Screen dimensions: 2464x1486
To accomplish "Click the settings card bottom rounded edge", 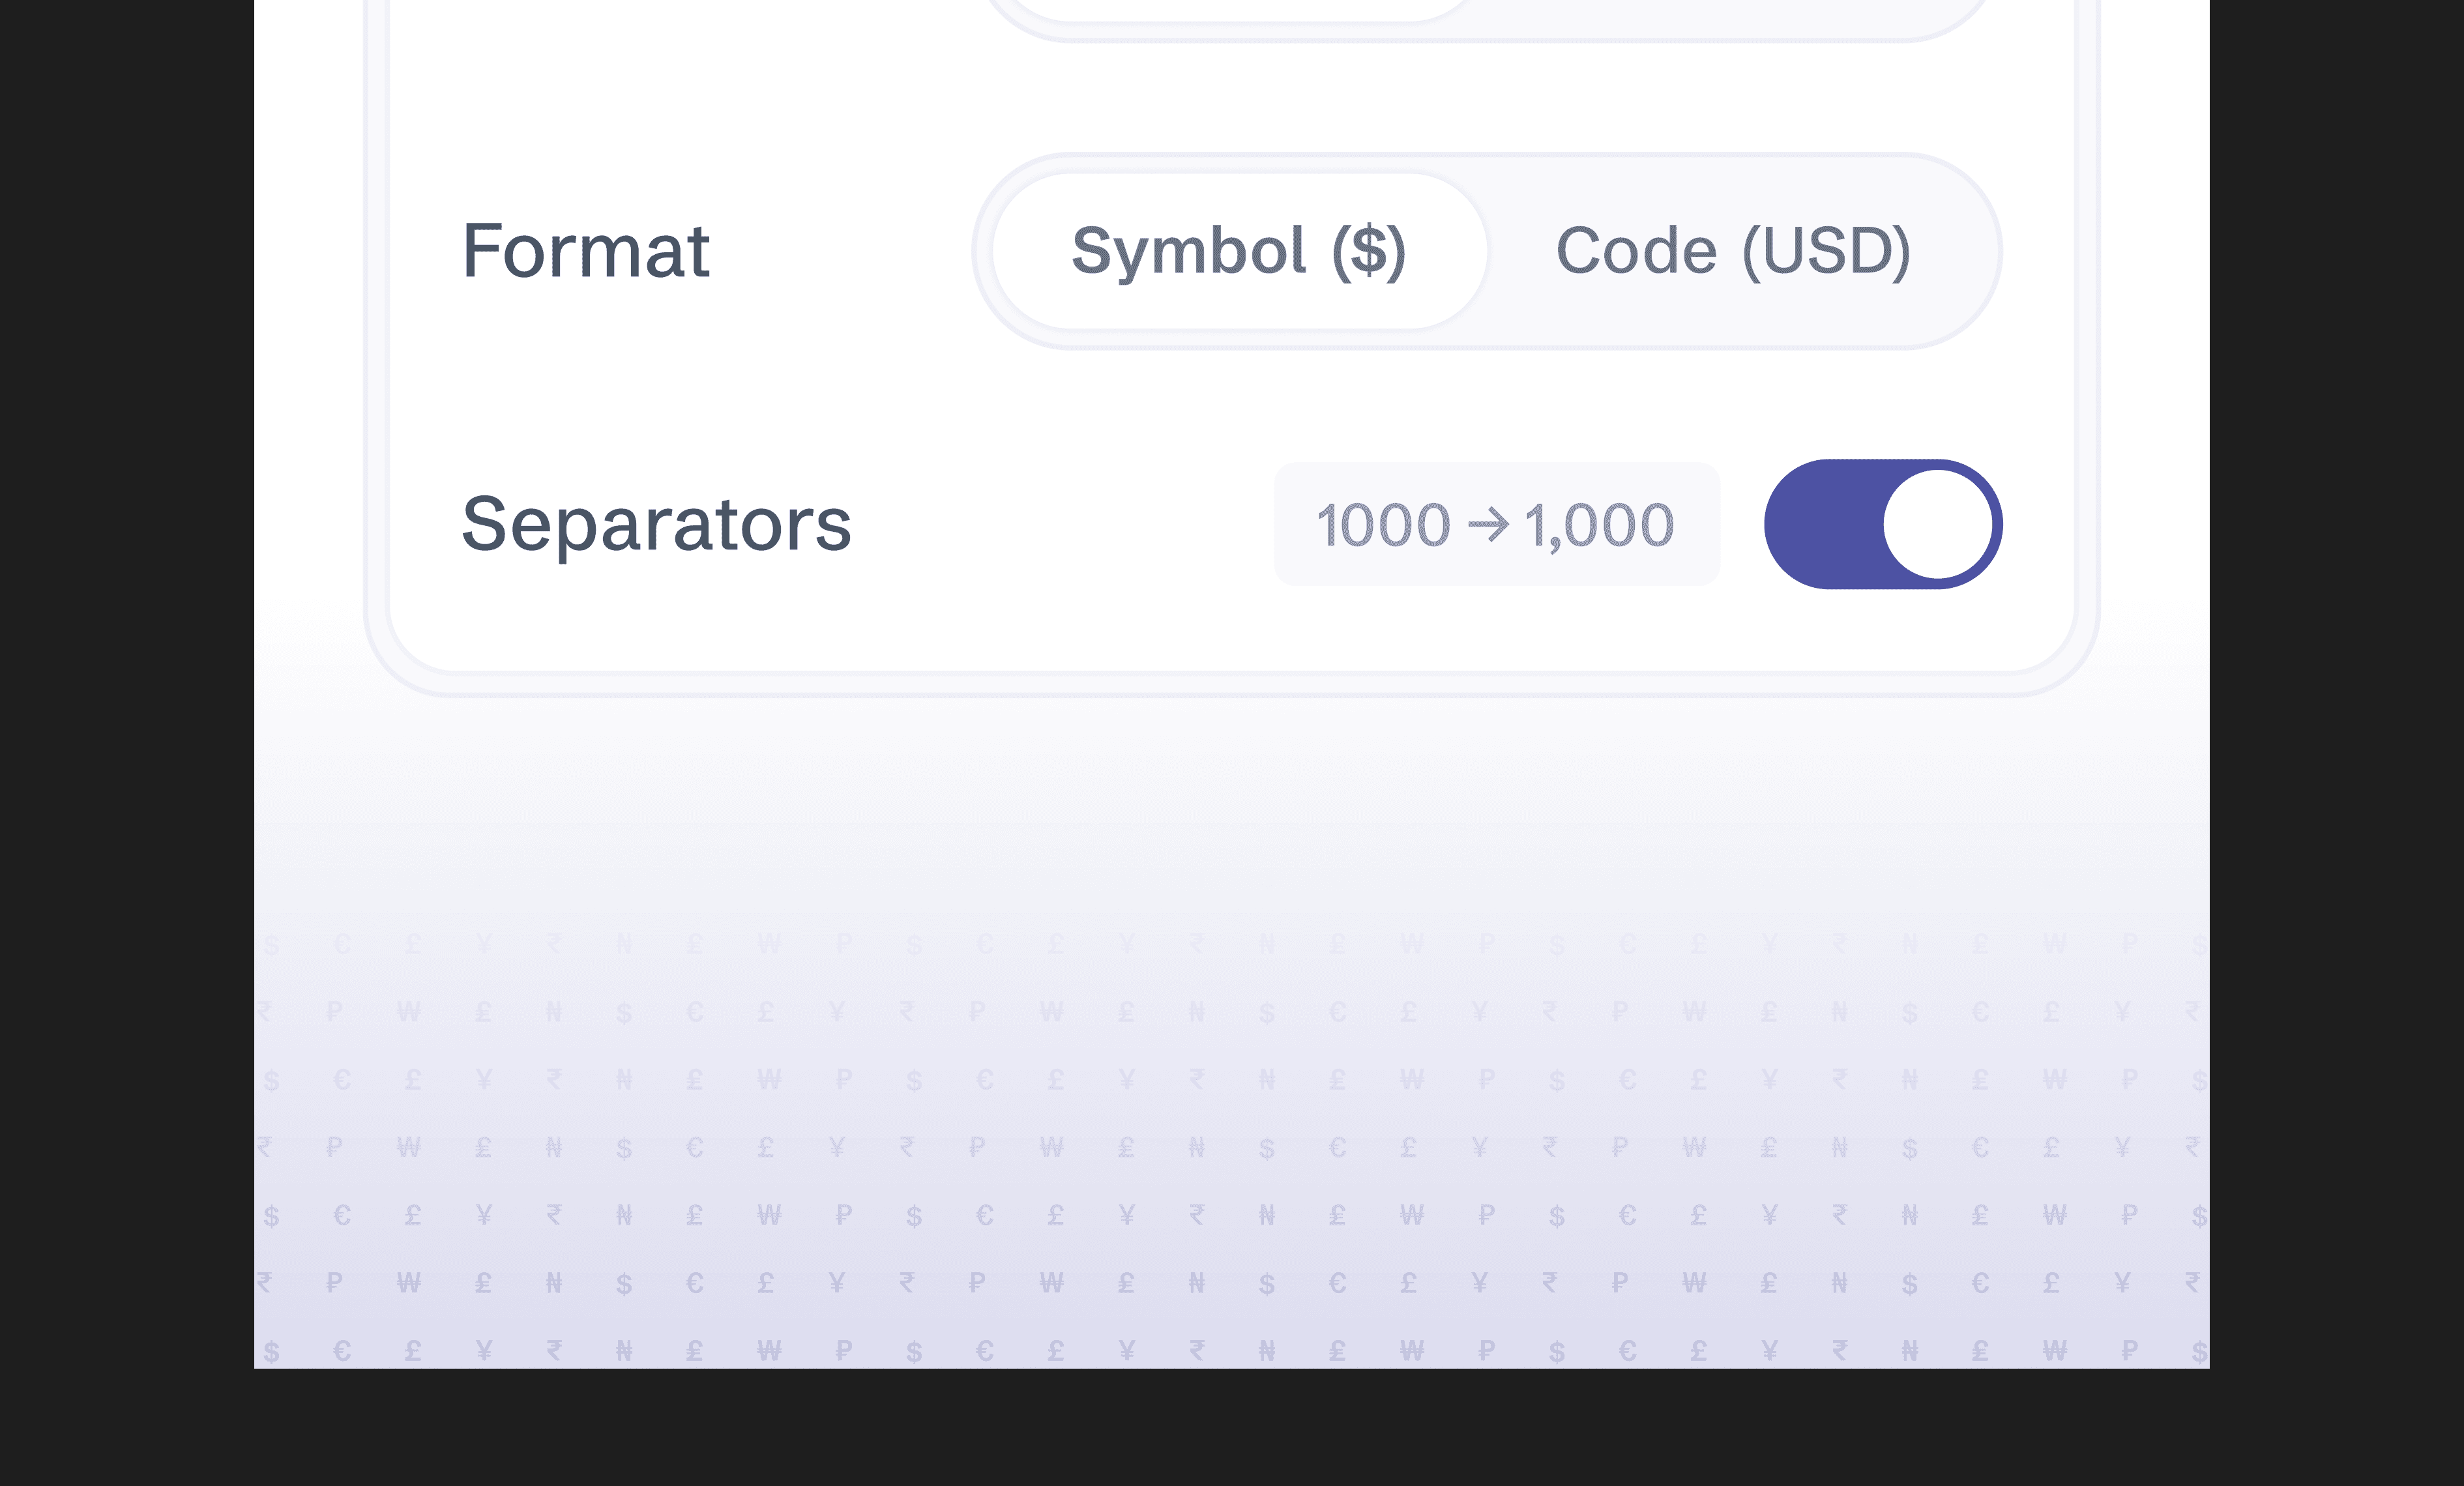I will [x=1232, y=683].
